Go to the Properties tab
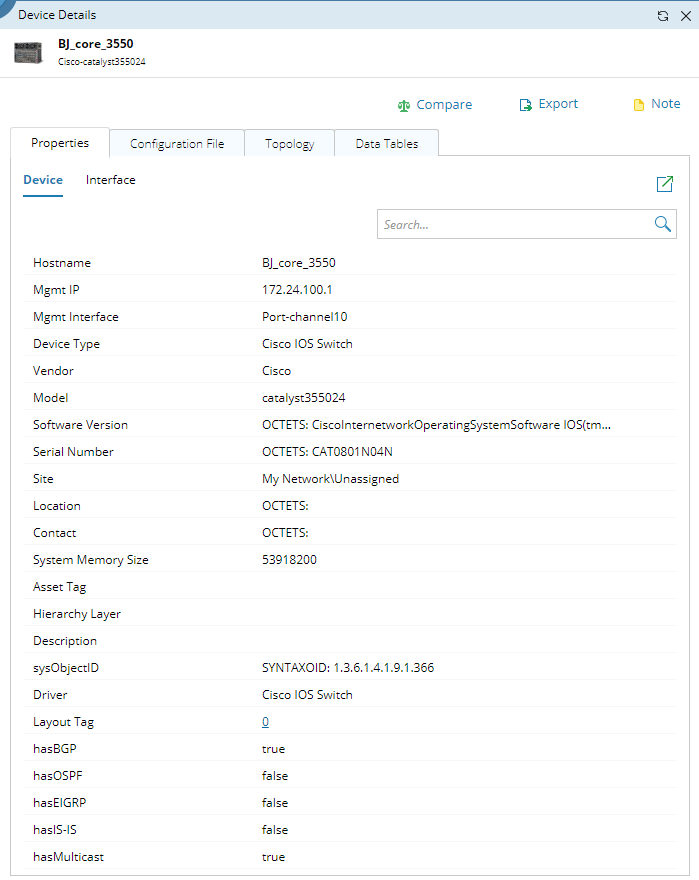Viewport: 699px width, 880px height. (x=60, y=143)
